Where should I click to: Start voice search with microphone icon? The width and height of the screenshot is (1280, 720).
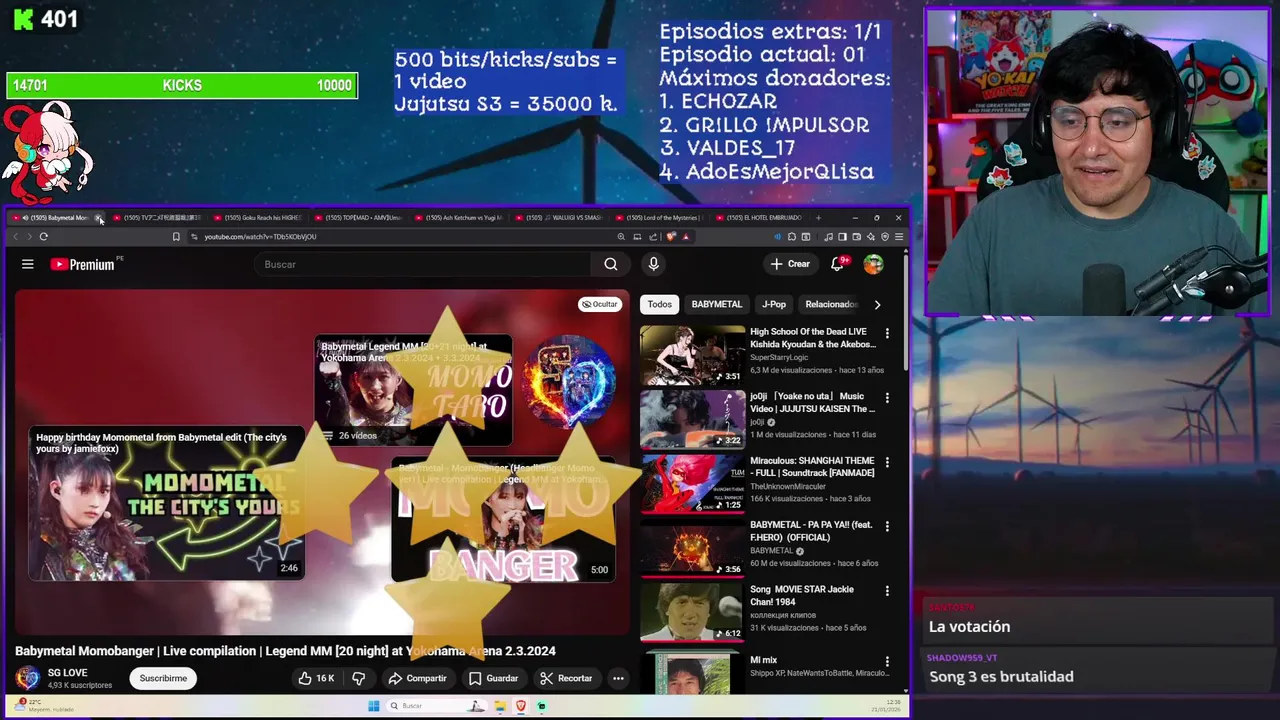(653, 264)
